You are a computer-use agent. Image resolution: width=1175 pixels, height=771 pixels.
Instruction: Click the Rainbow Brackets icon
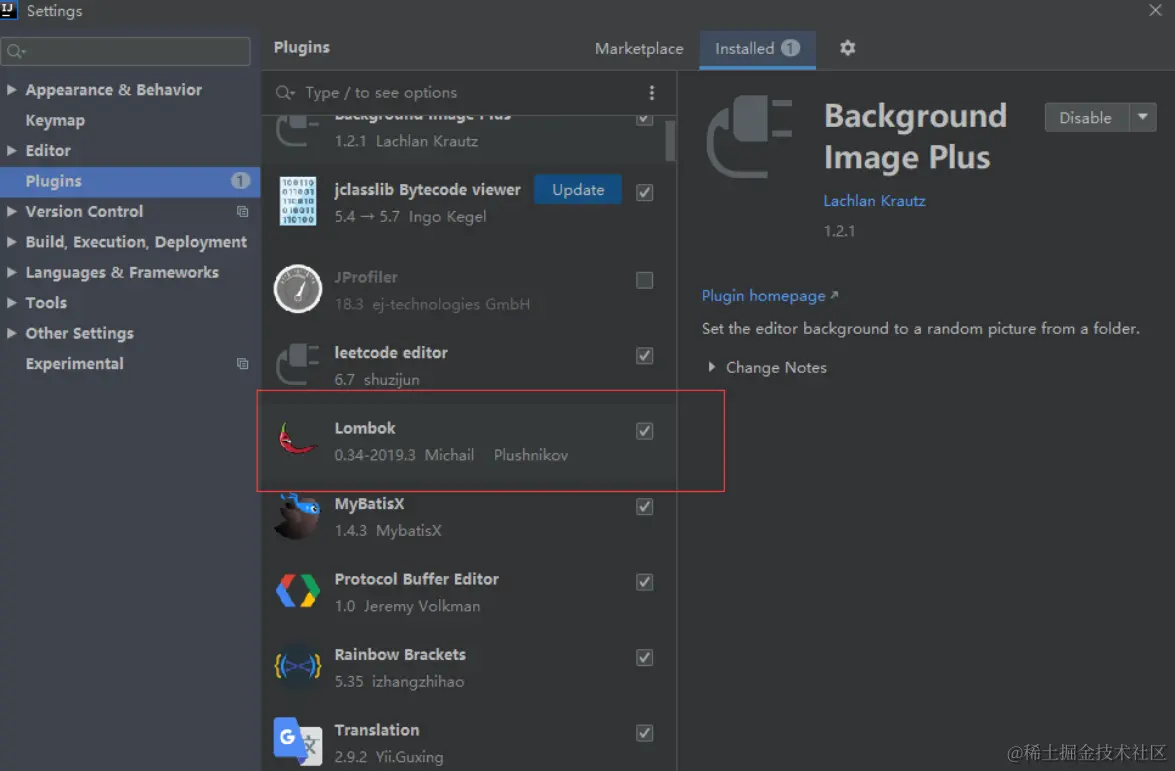[x=297, y=666]
